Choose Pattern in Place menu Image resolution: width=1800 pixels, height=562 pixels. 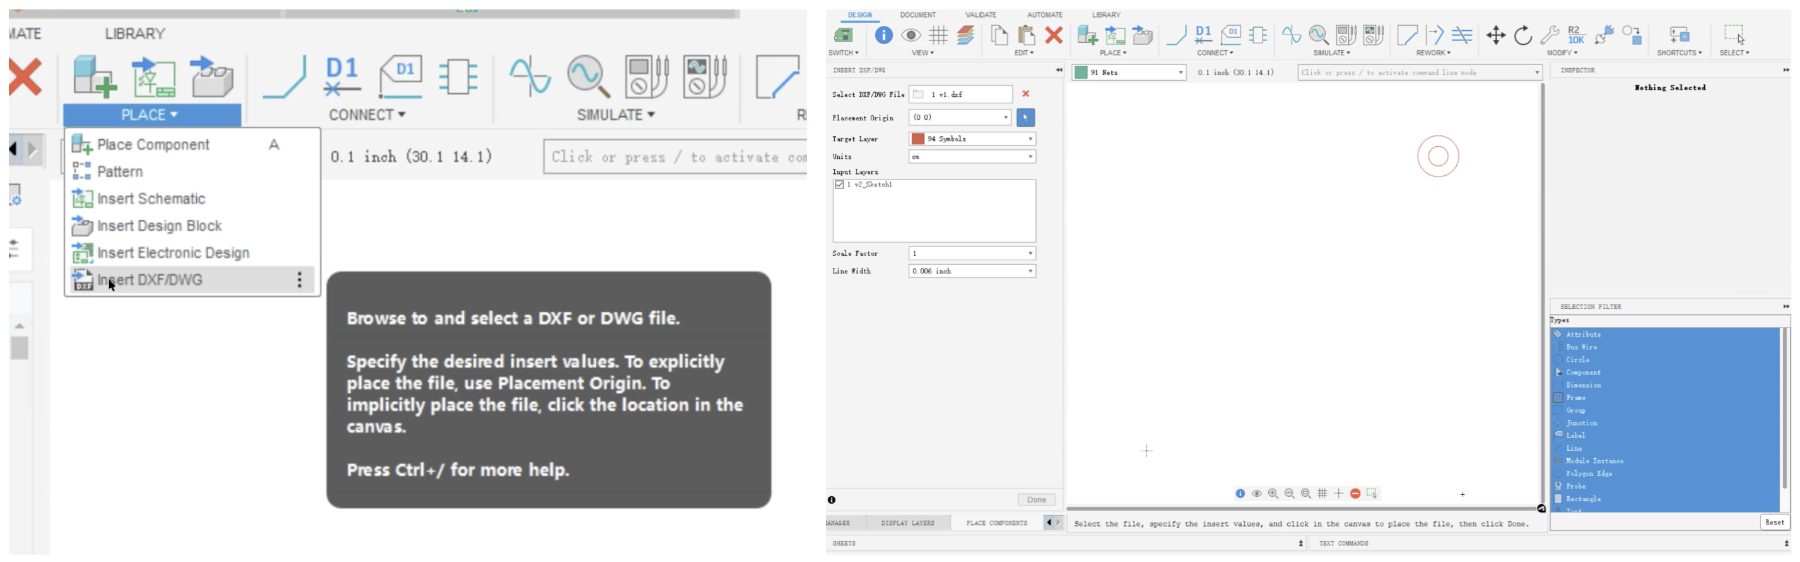[x=191, y=172]
